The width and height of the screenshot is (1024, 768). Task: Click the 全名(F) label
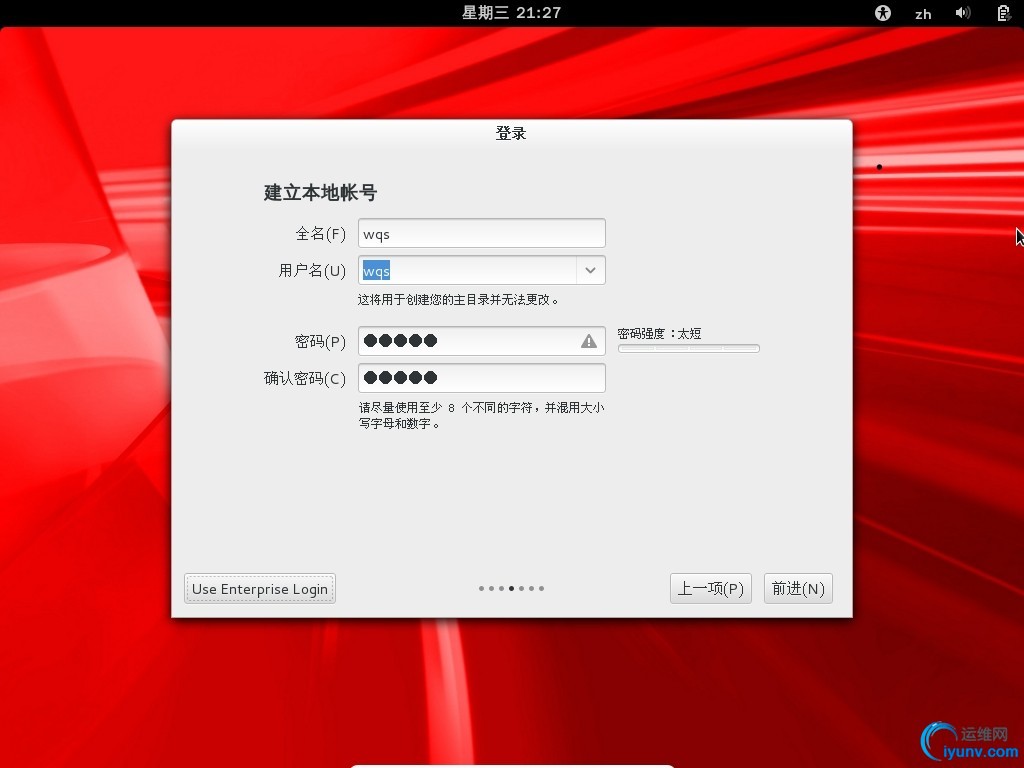point(321,234)
